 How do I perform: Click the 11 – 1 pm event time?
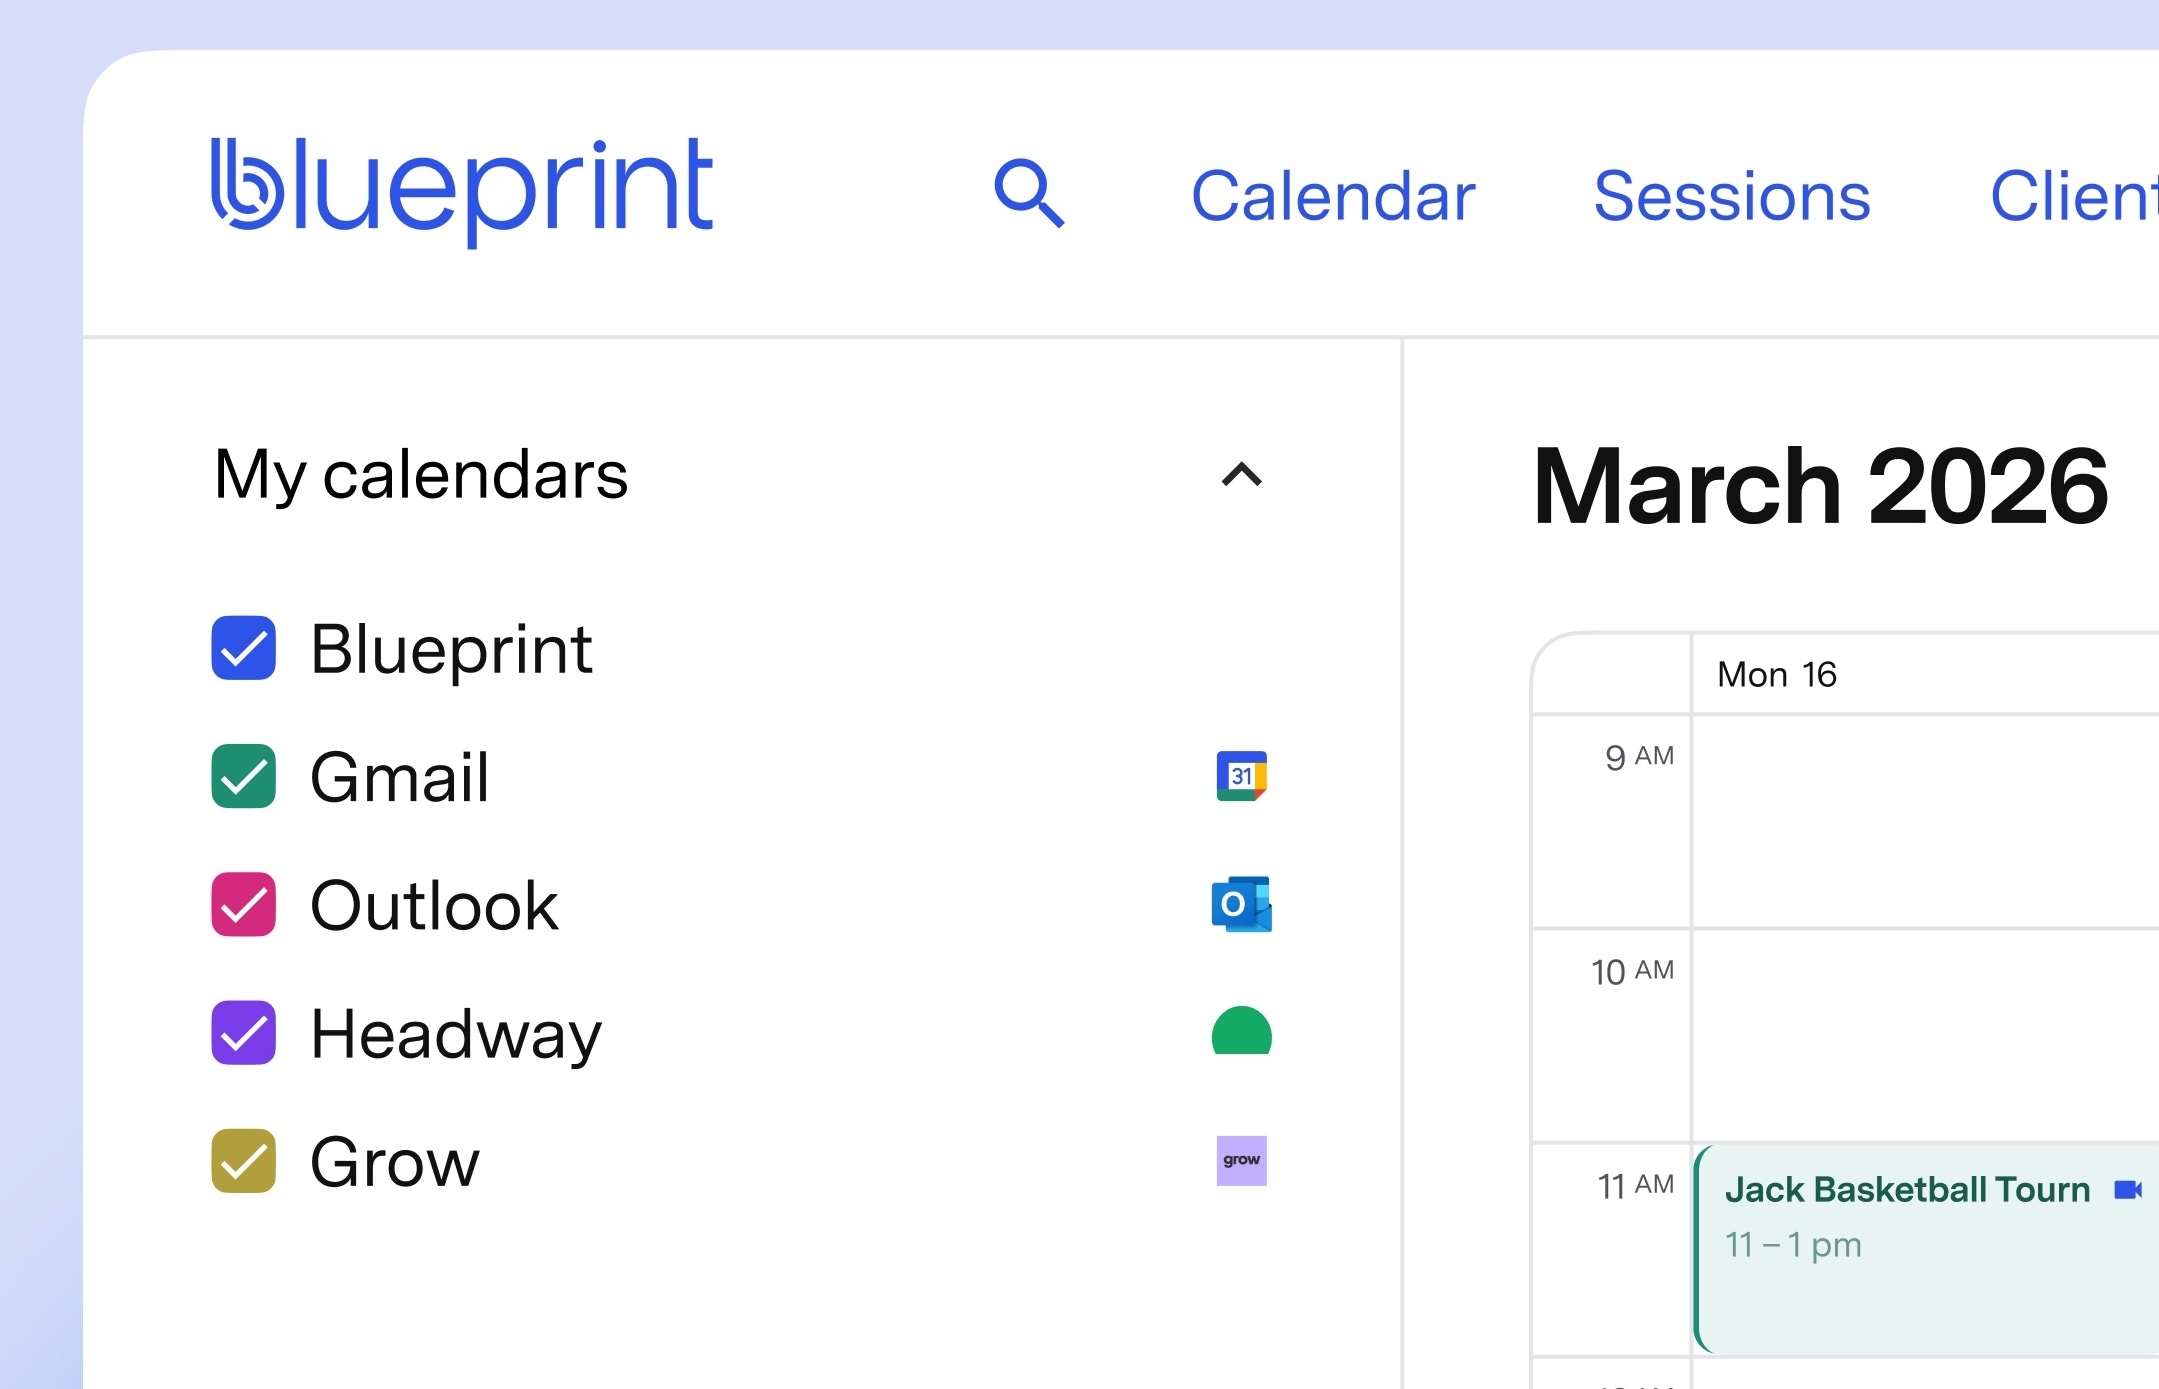(1793, 1246)
